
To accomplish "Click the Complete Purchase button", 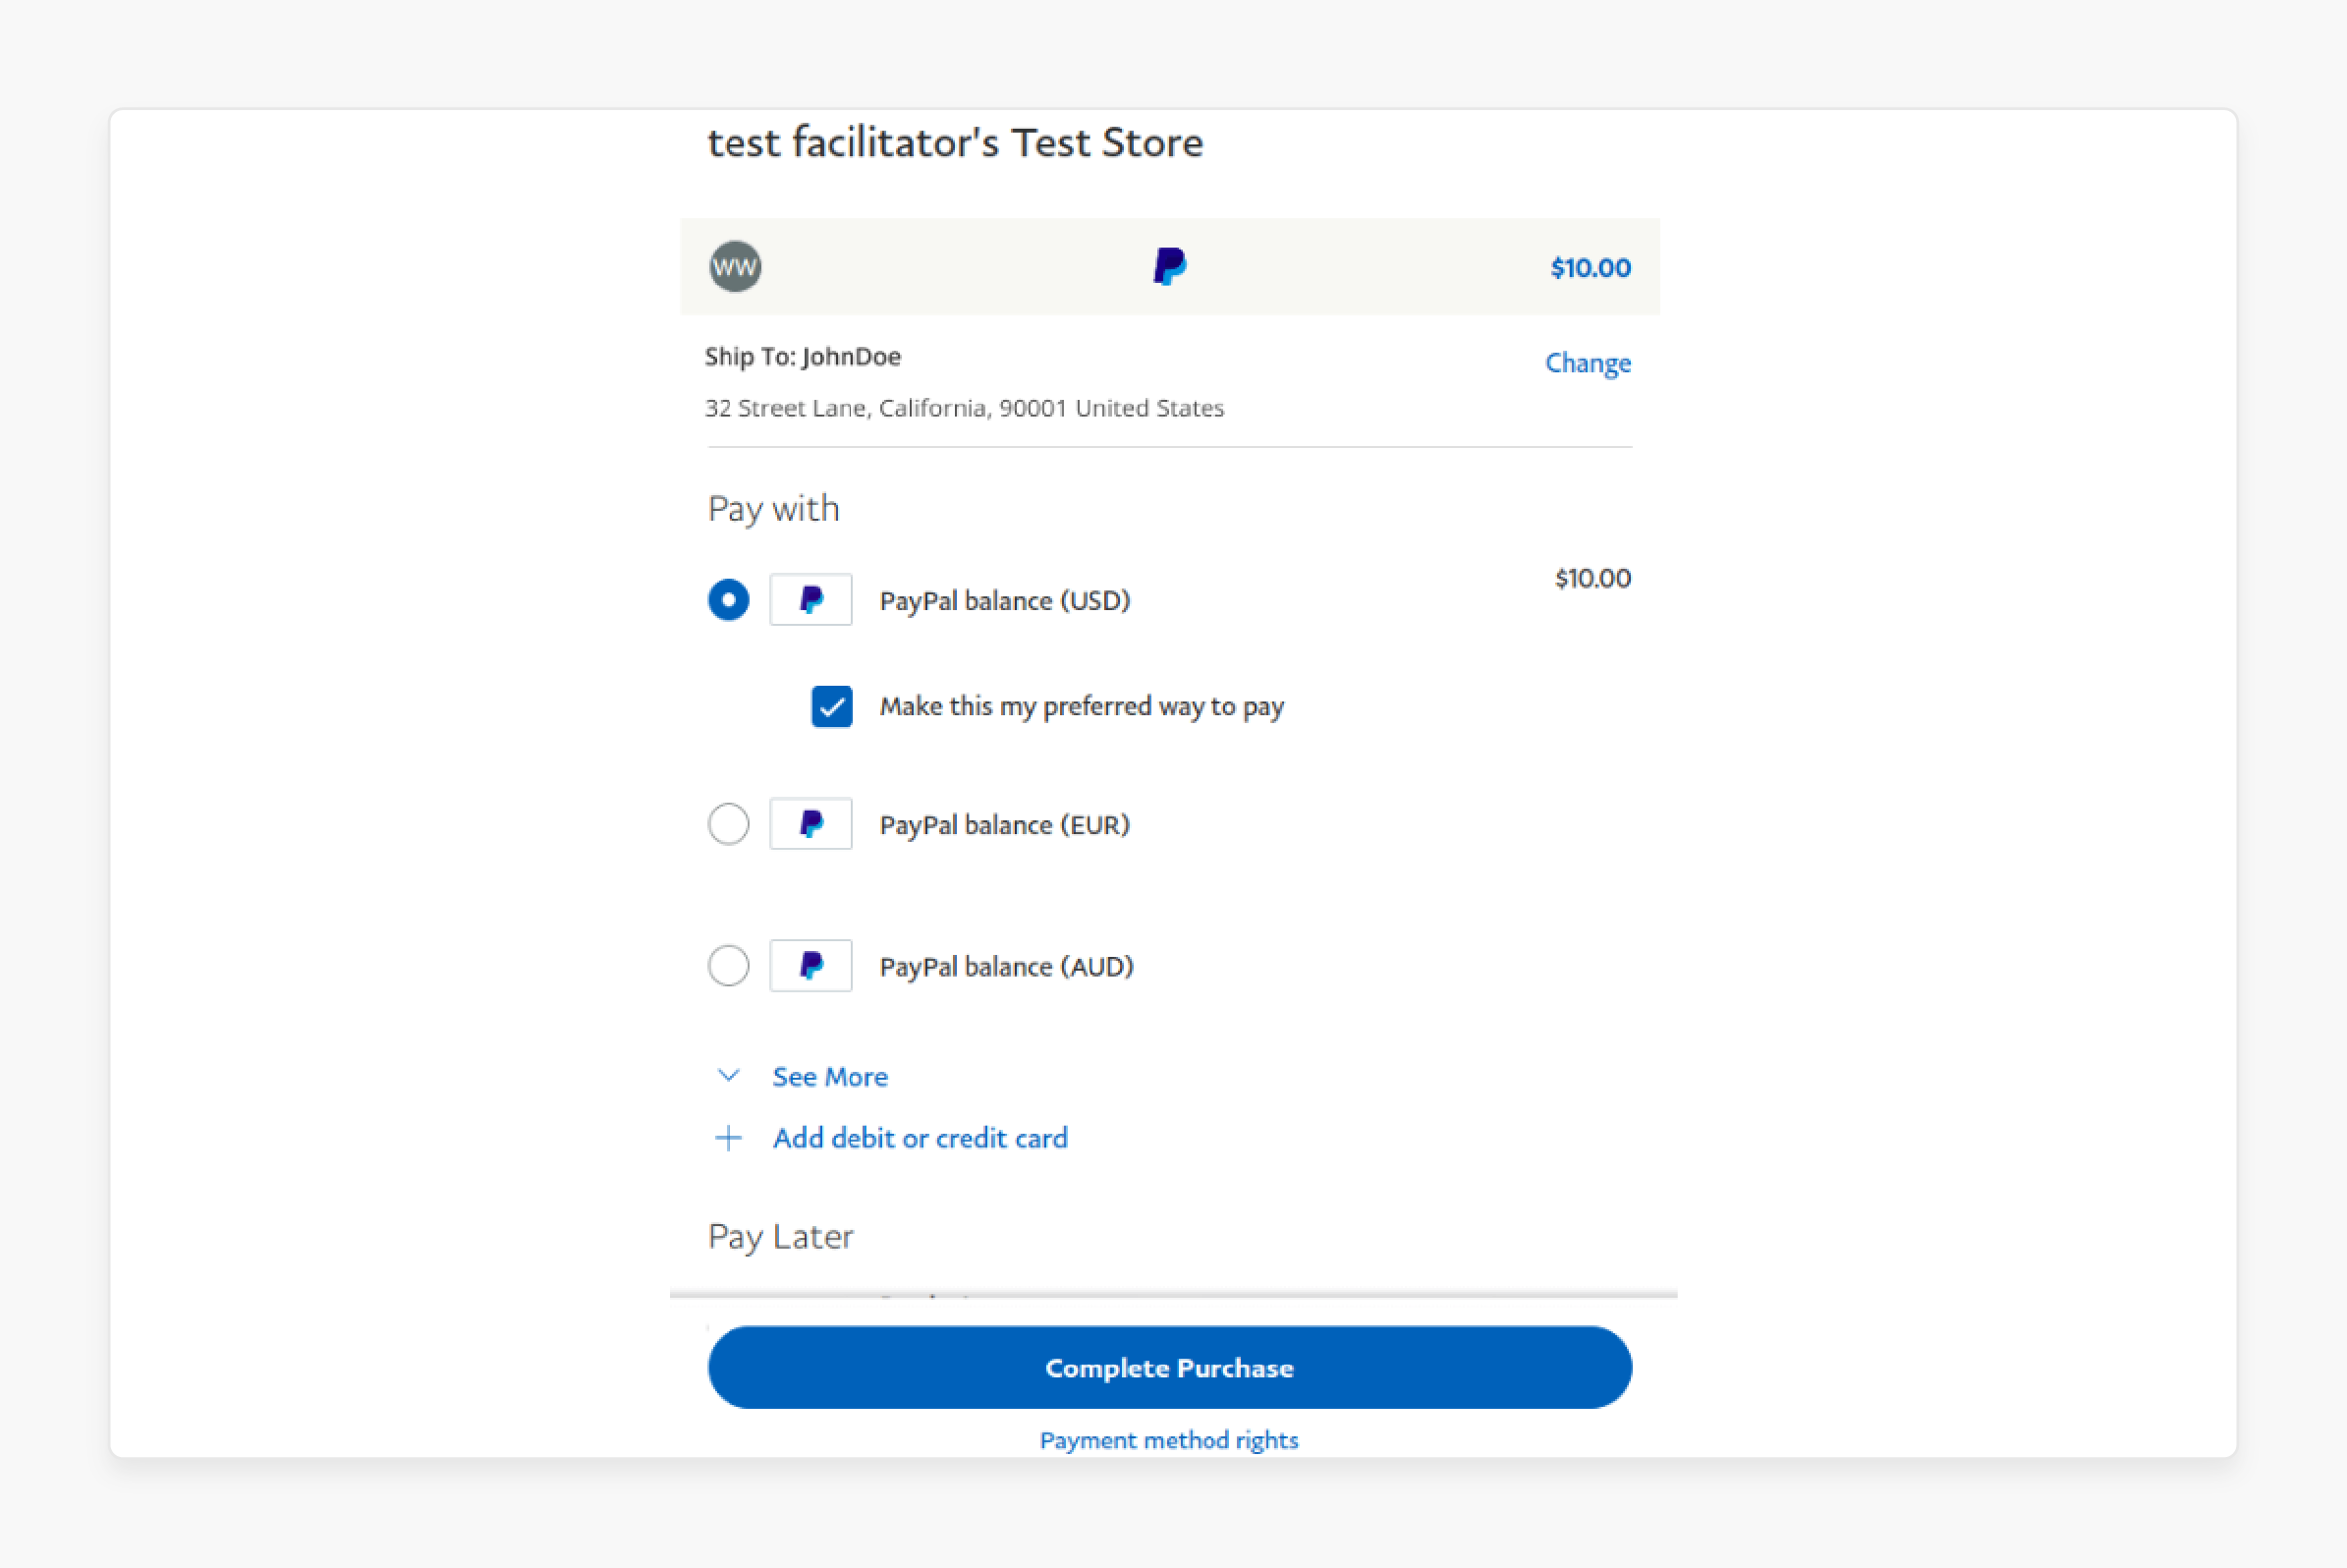I will [x=1170, y=1368].
